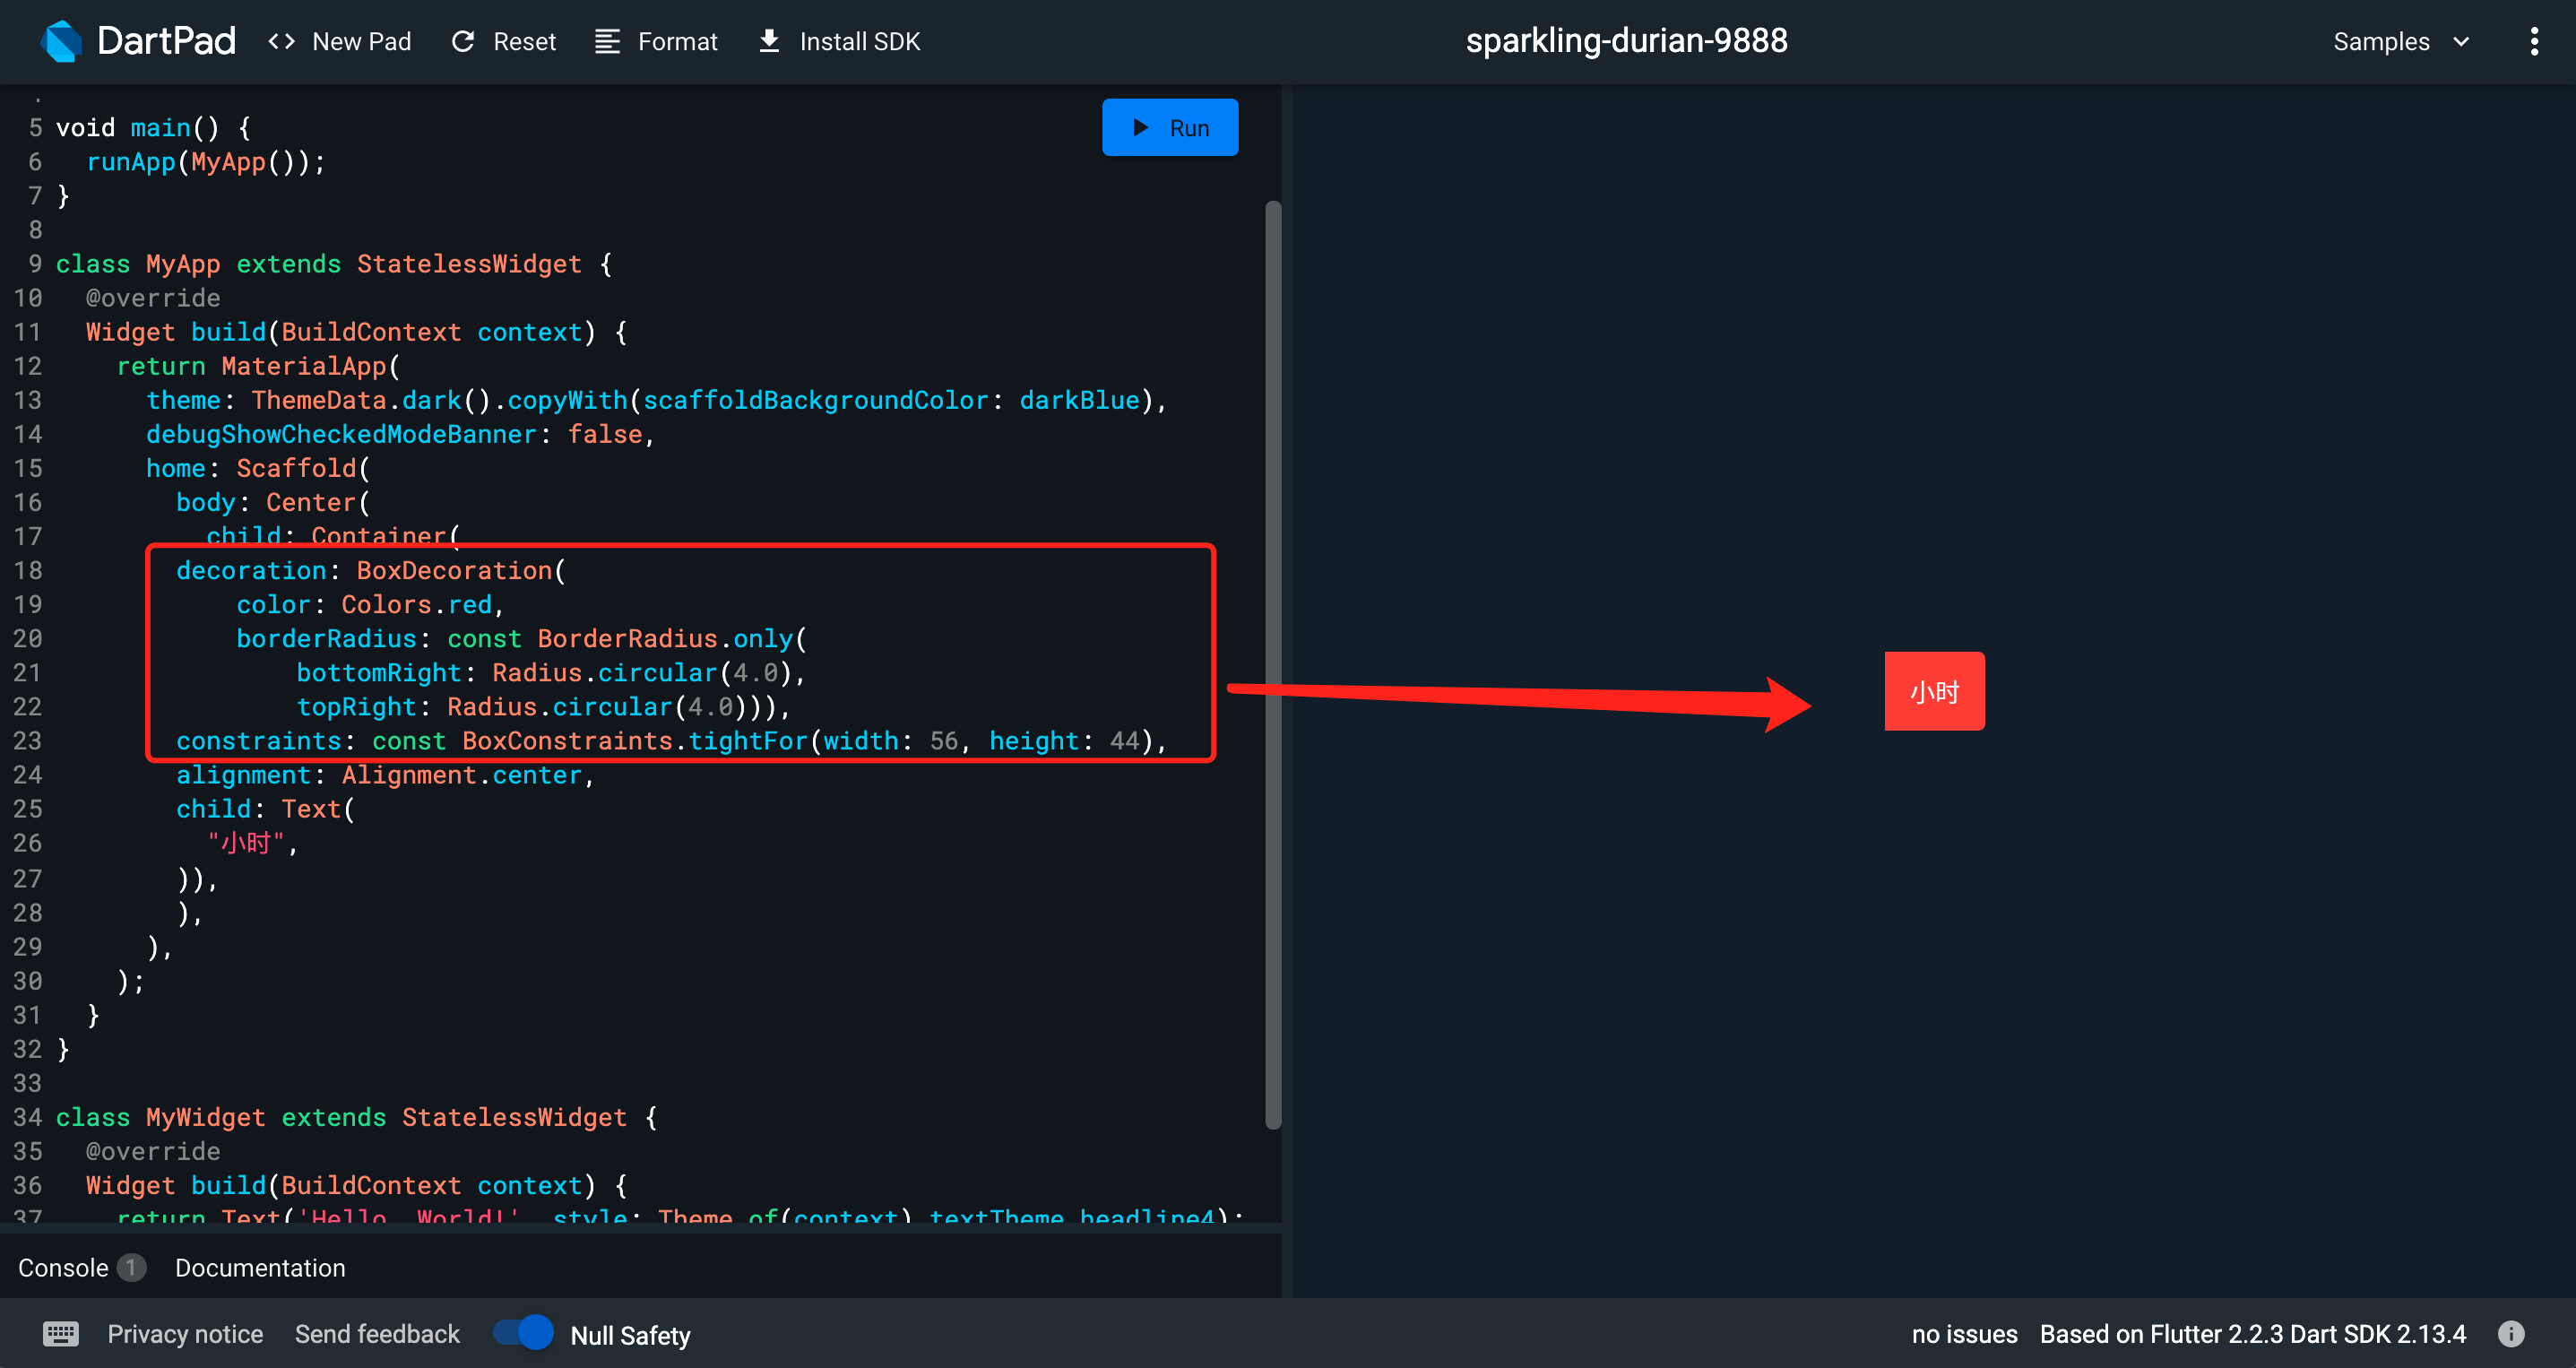Open the Console tab
This screenshot has width=2576, height=1368.
[63, 1267]
